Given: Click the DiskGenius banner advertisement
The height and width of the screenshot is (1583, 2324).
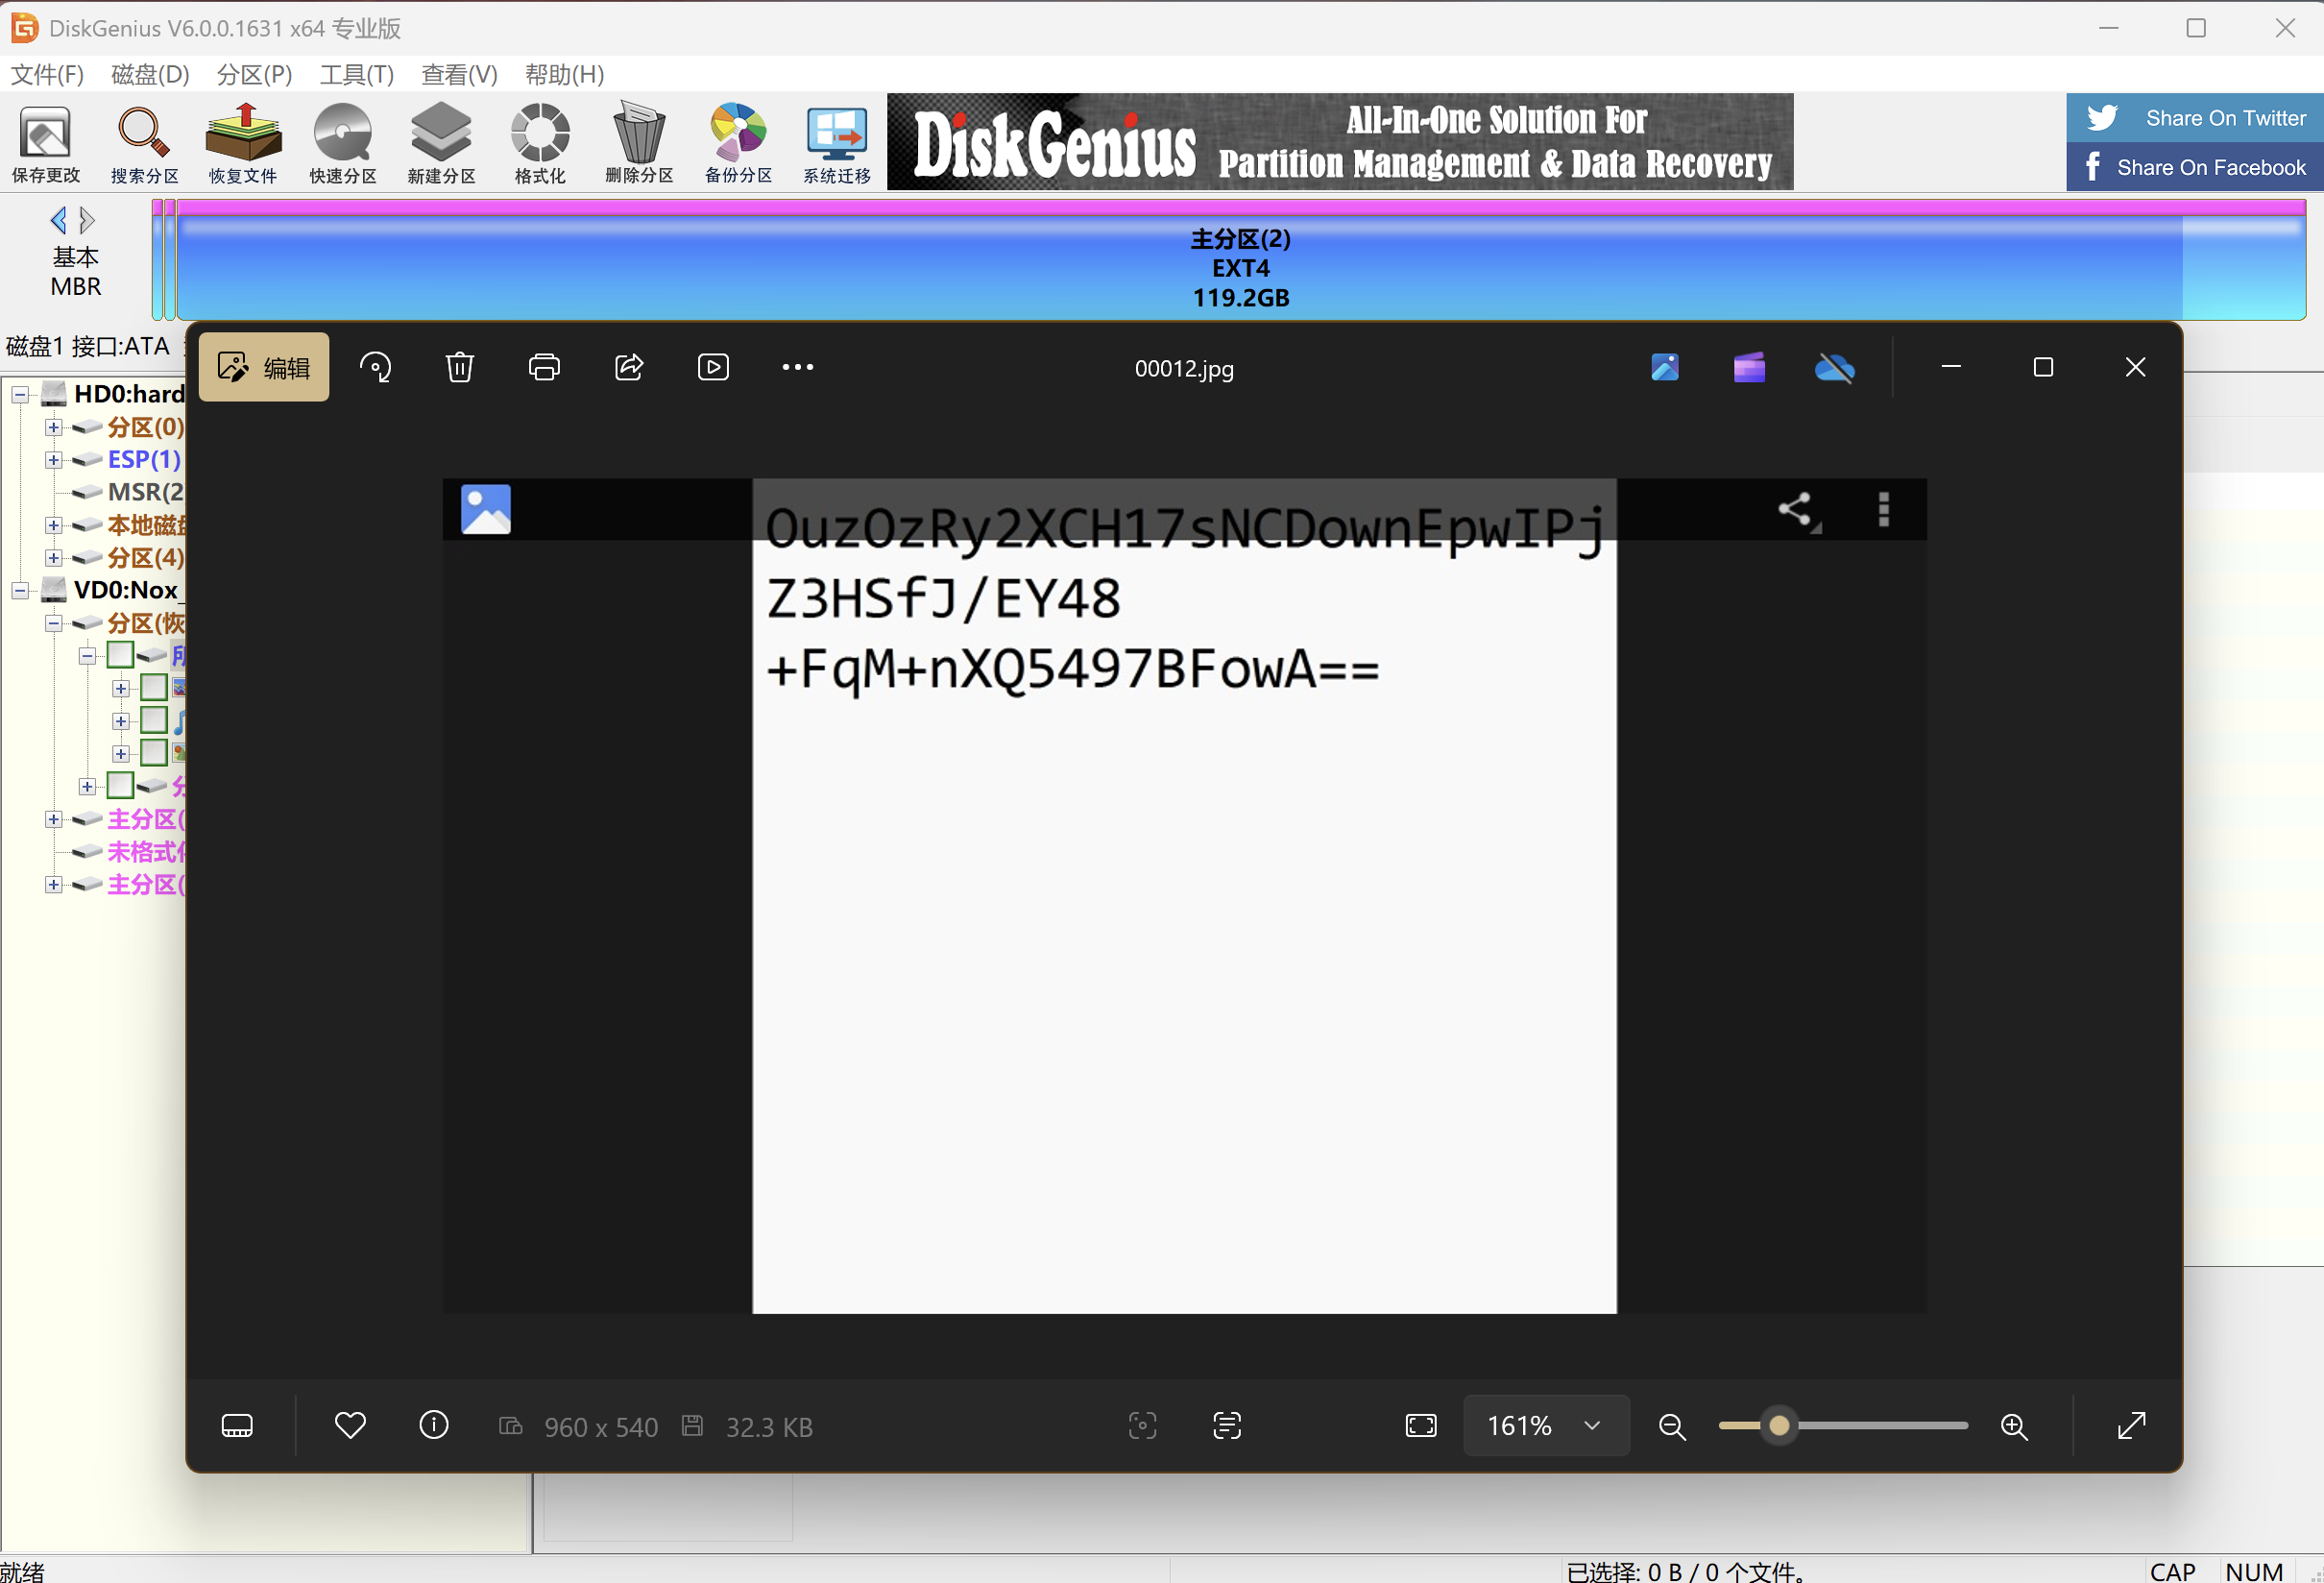Looking at the screenshot, I should pyautogui.click(x=1340, y=142).
